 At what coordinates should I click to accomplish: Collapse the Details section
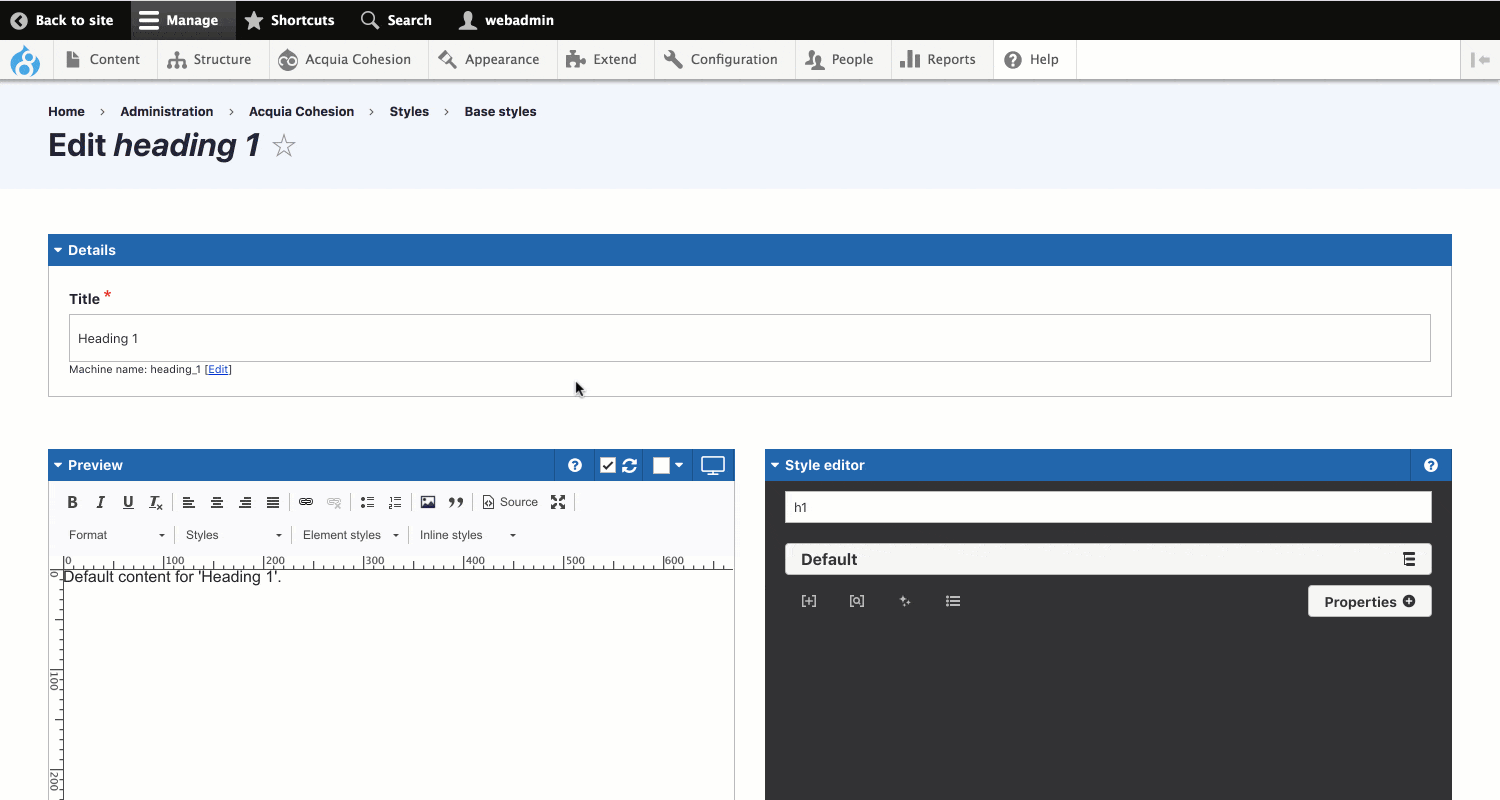coord(85,250)
